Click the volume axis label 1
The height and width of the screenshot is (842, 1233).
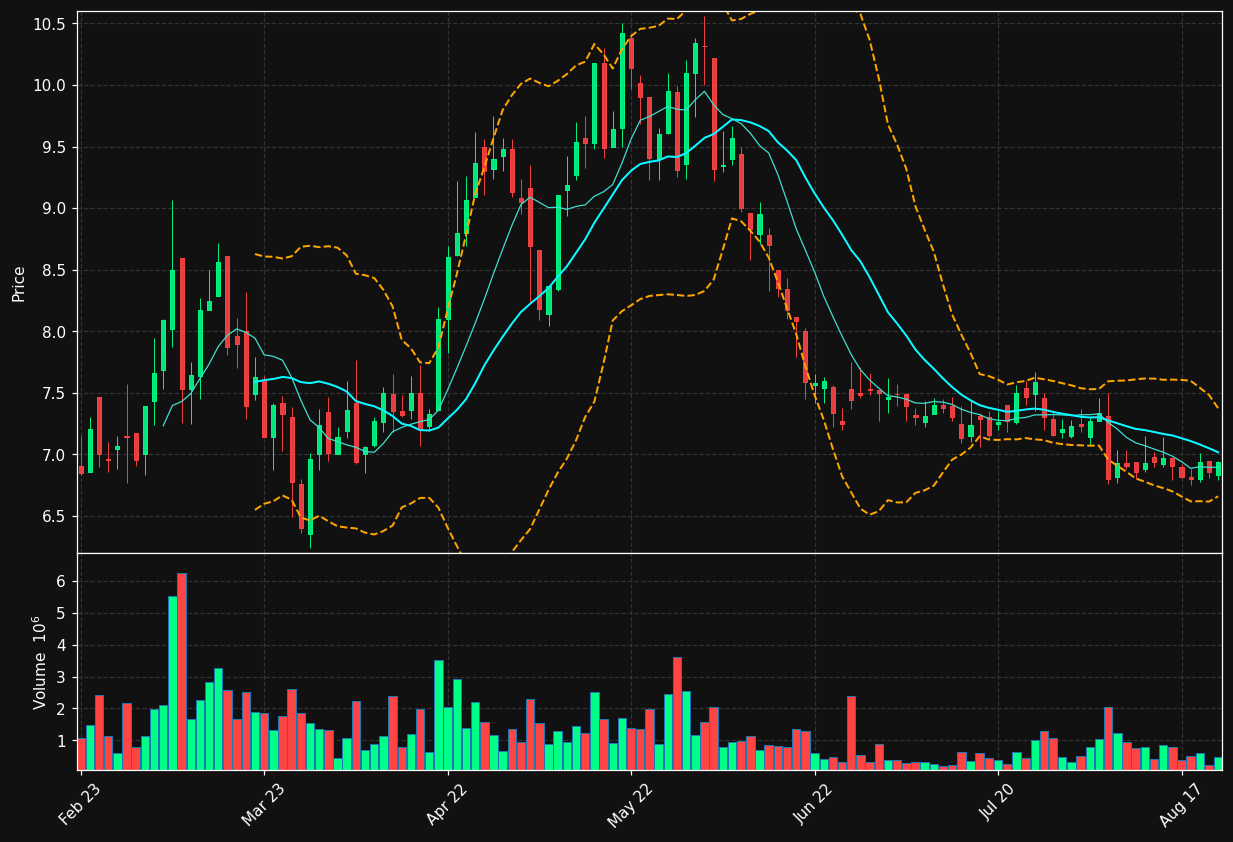[61, 742]
